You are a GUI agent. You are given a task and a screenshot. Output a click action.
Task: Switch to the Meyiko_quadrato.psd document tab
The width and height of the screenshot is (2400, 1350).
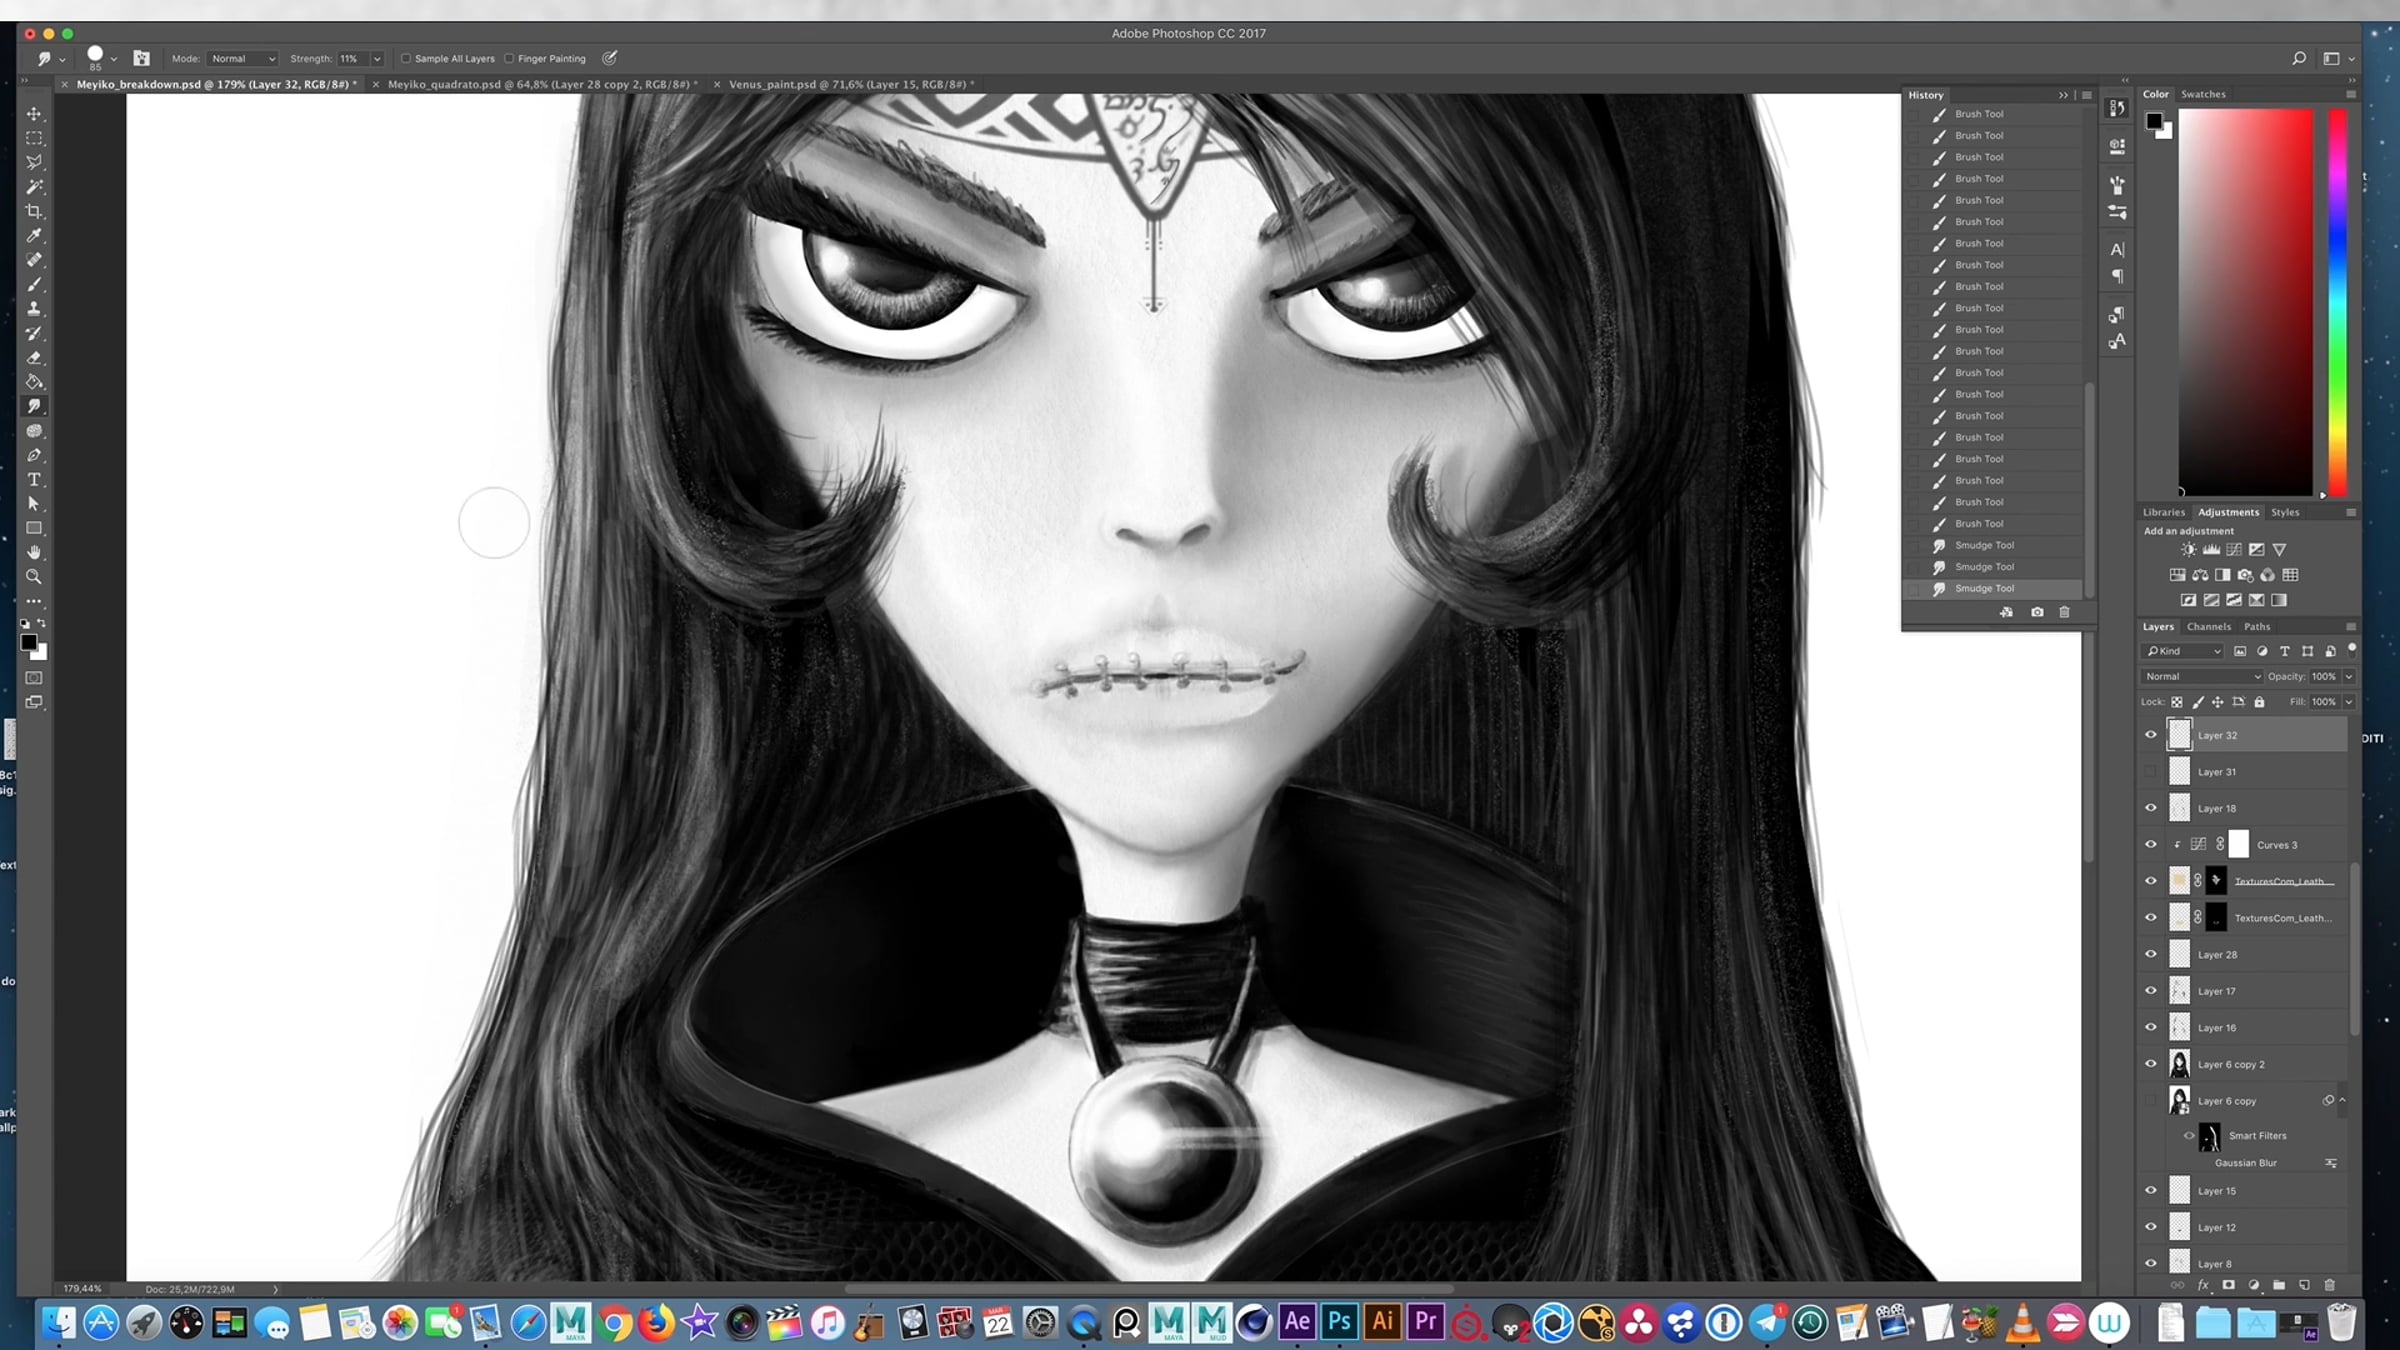[540, 85]
